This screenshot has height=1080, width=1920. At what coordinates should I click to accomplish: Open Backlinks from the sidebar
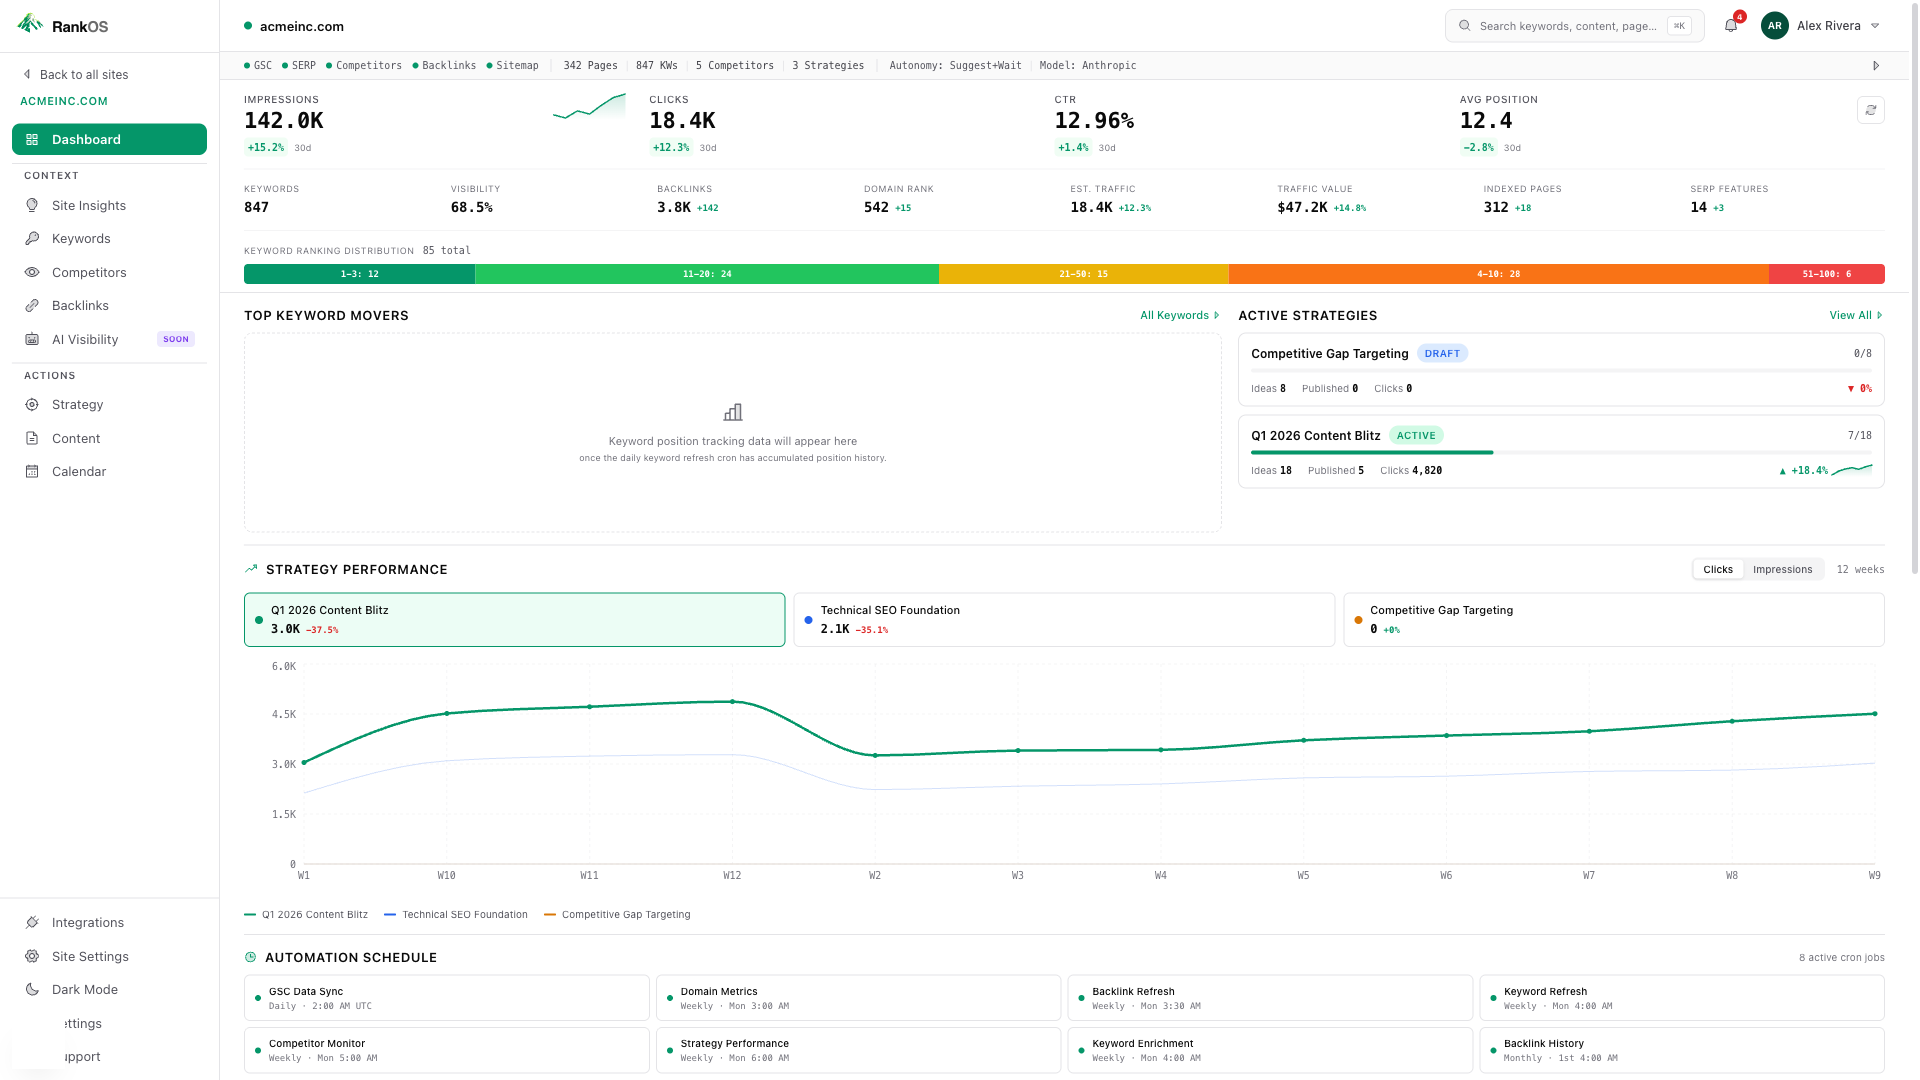(80, 305)
